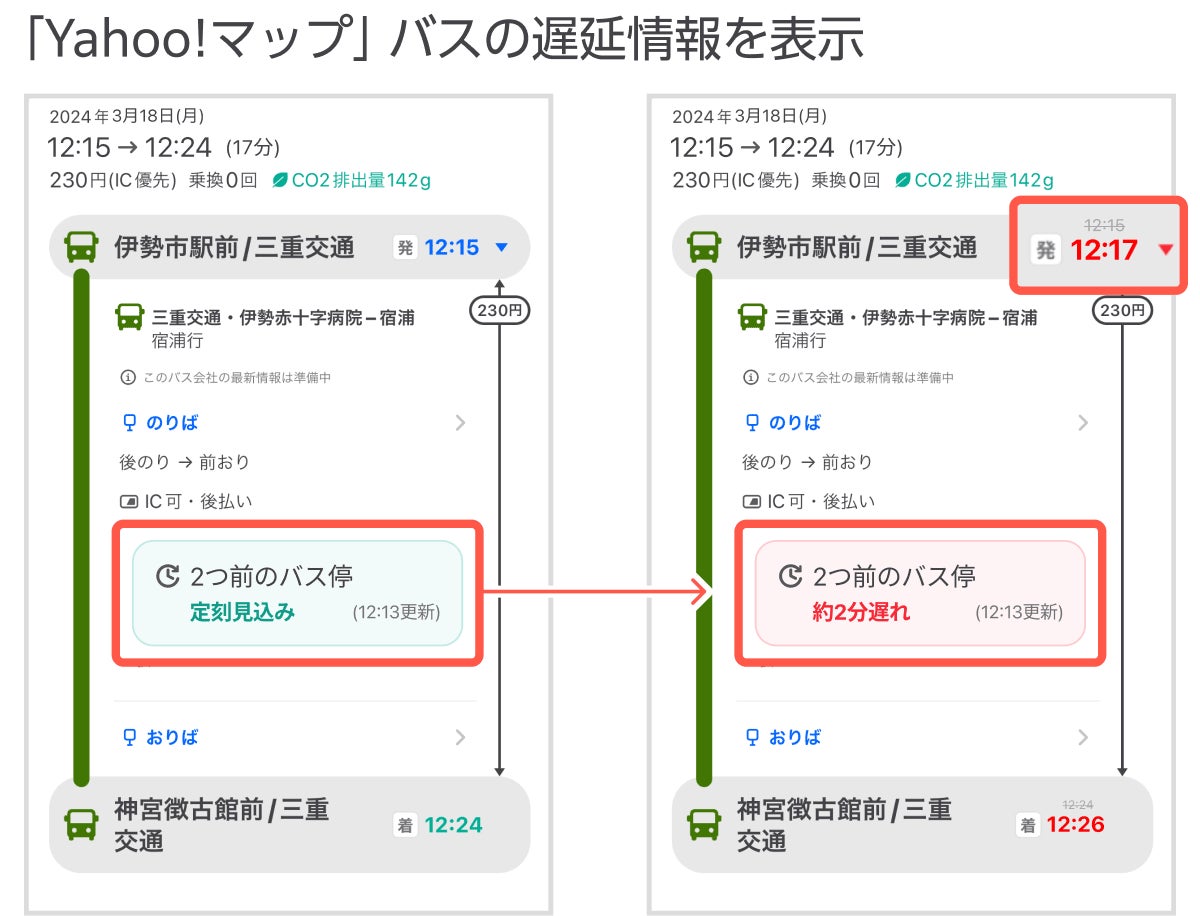Open おりば link in left panel
Screen dimensions: 1200x916
click(172, 737)
